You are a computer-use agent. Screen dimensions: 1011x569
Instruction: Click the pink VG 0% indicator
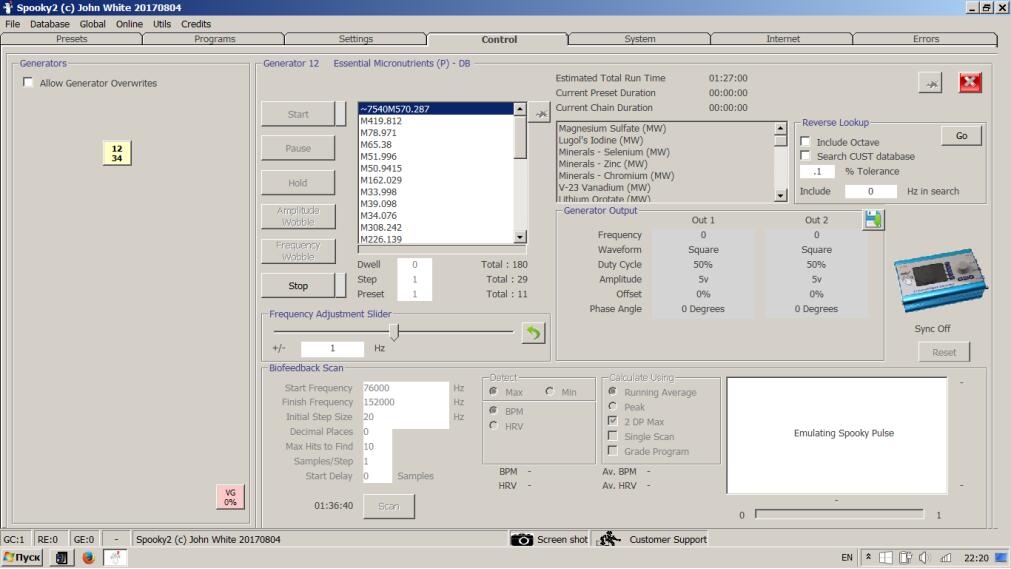point(230,497)
